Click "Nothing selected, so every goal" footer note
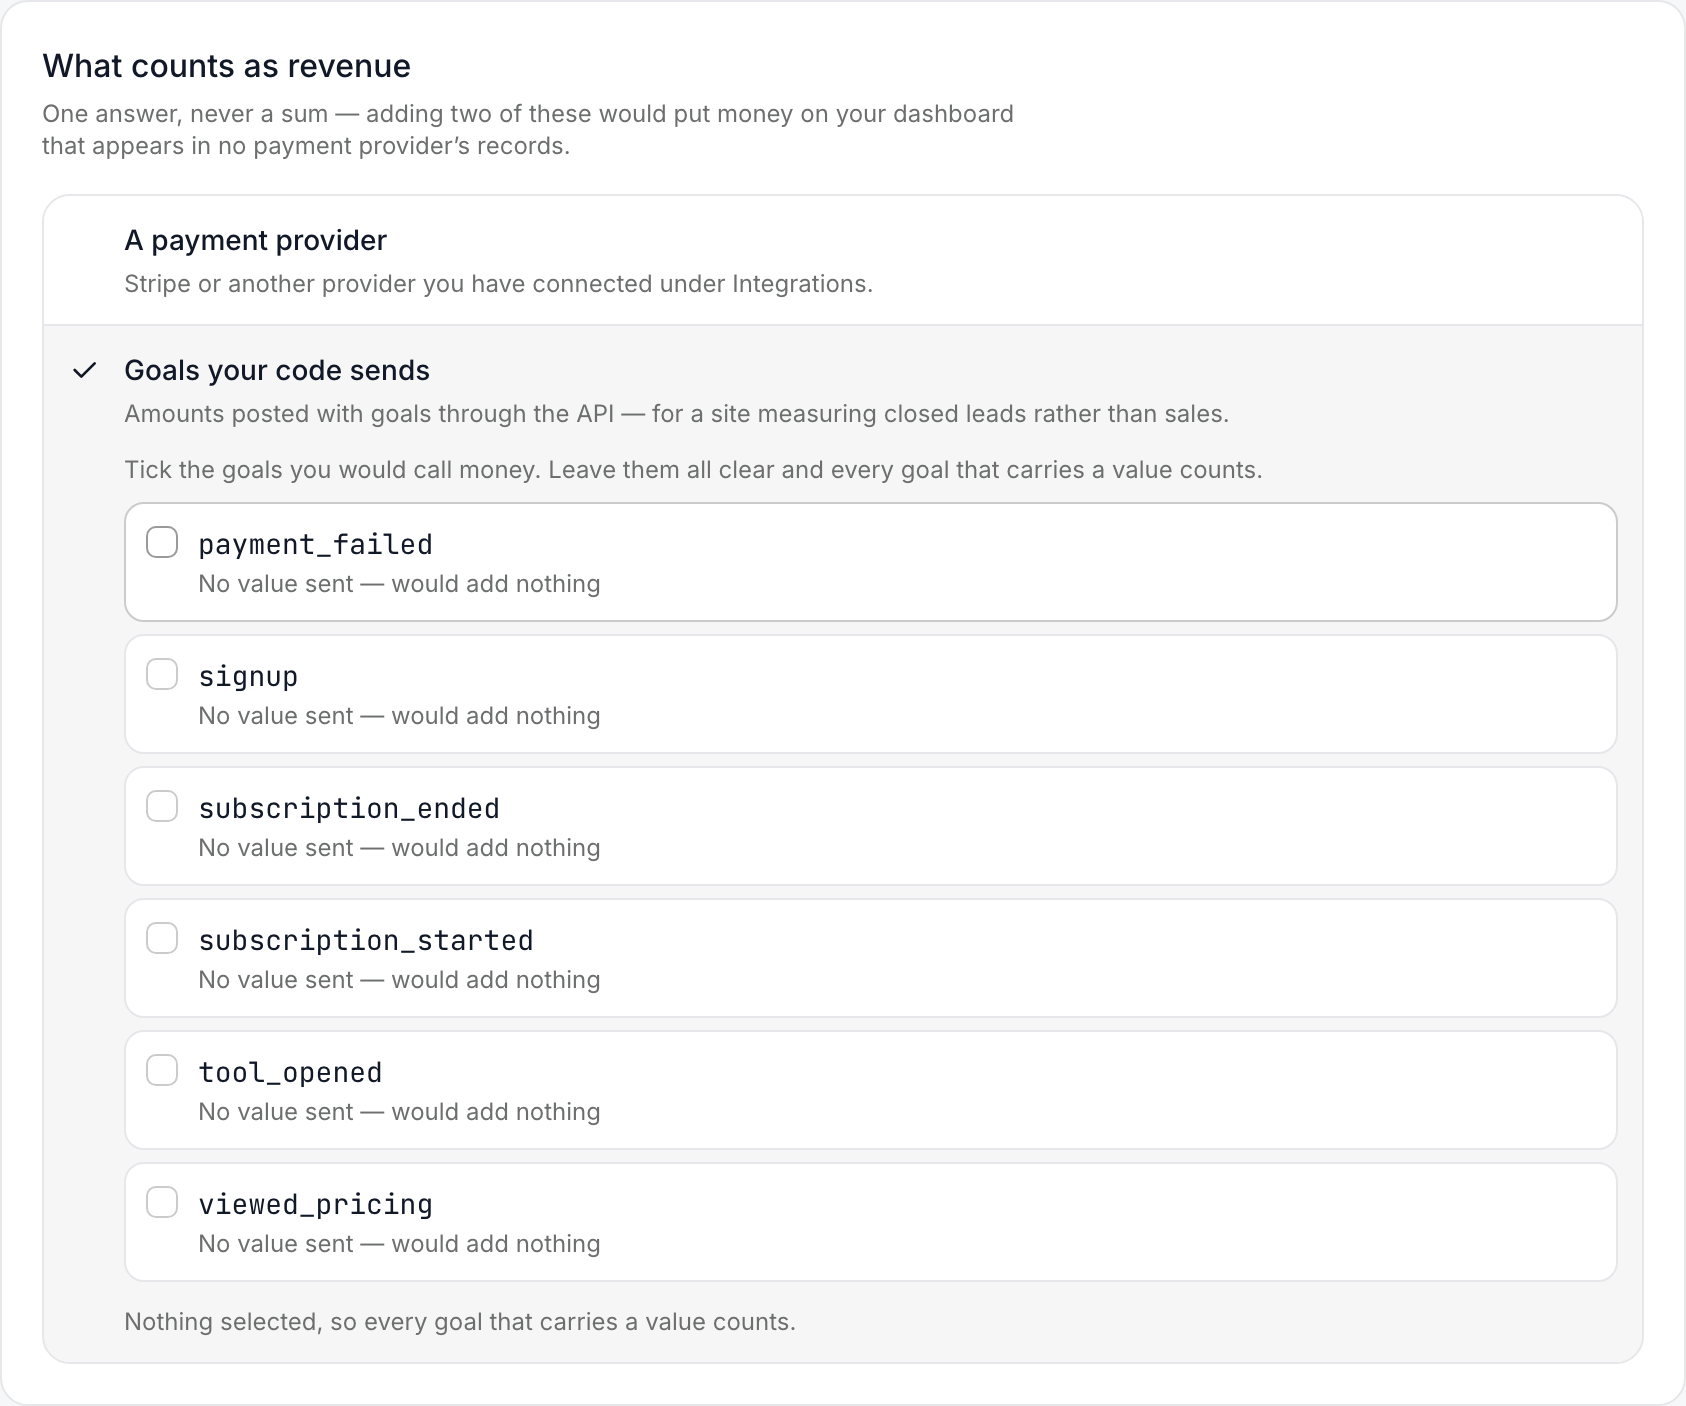The width and height of the screenshot is (1686, 1406). click(x=460, y=1322)
